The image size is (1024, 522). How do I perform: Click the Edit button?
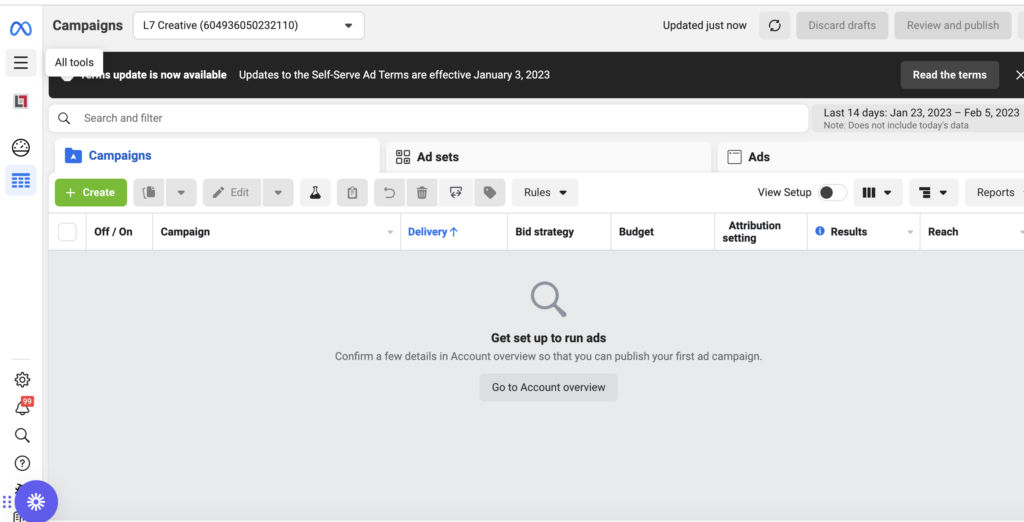click(232, 193)
